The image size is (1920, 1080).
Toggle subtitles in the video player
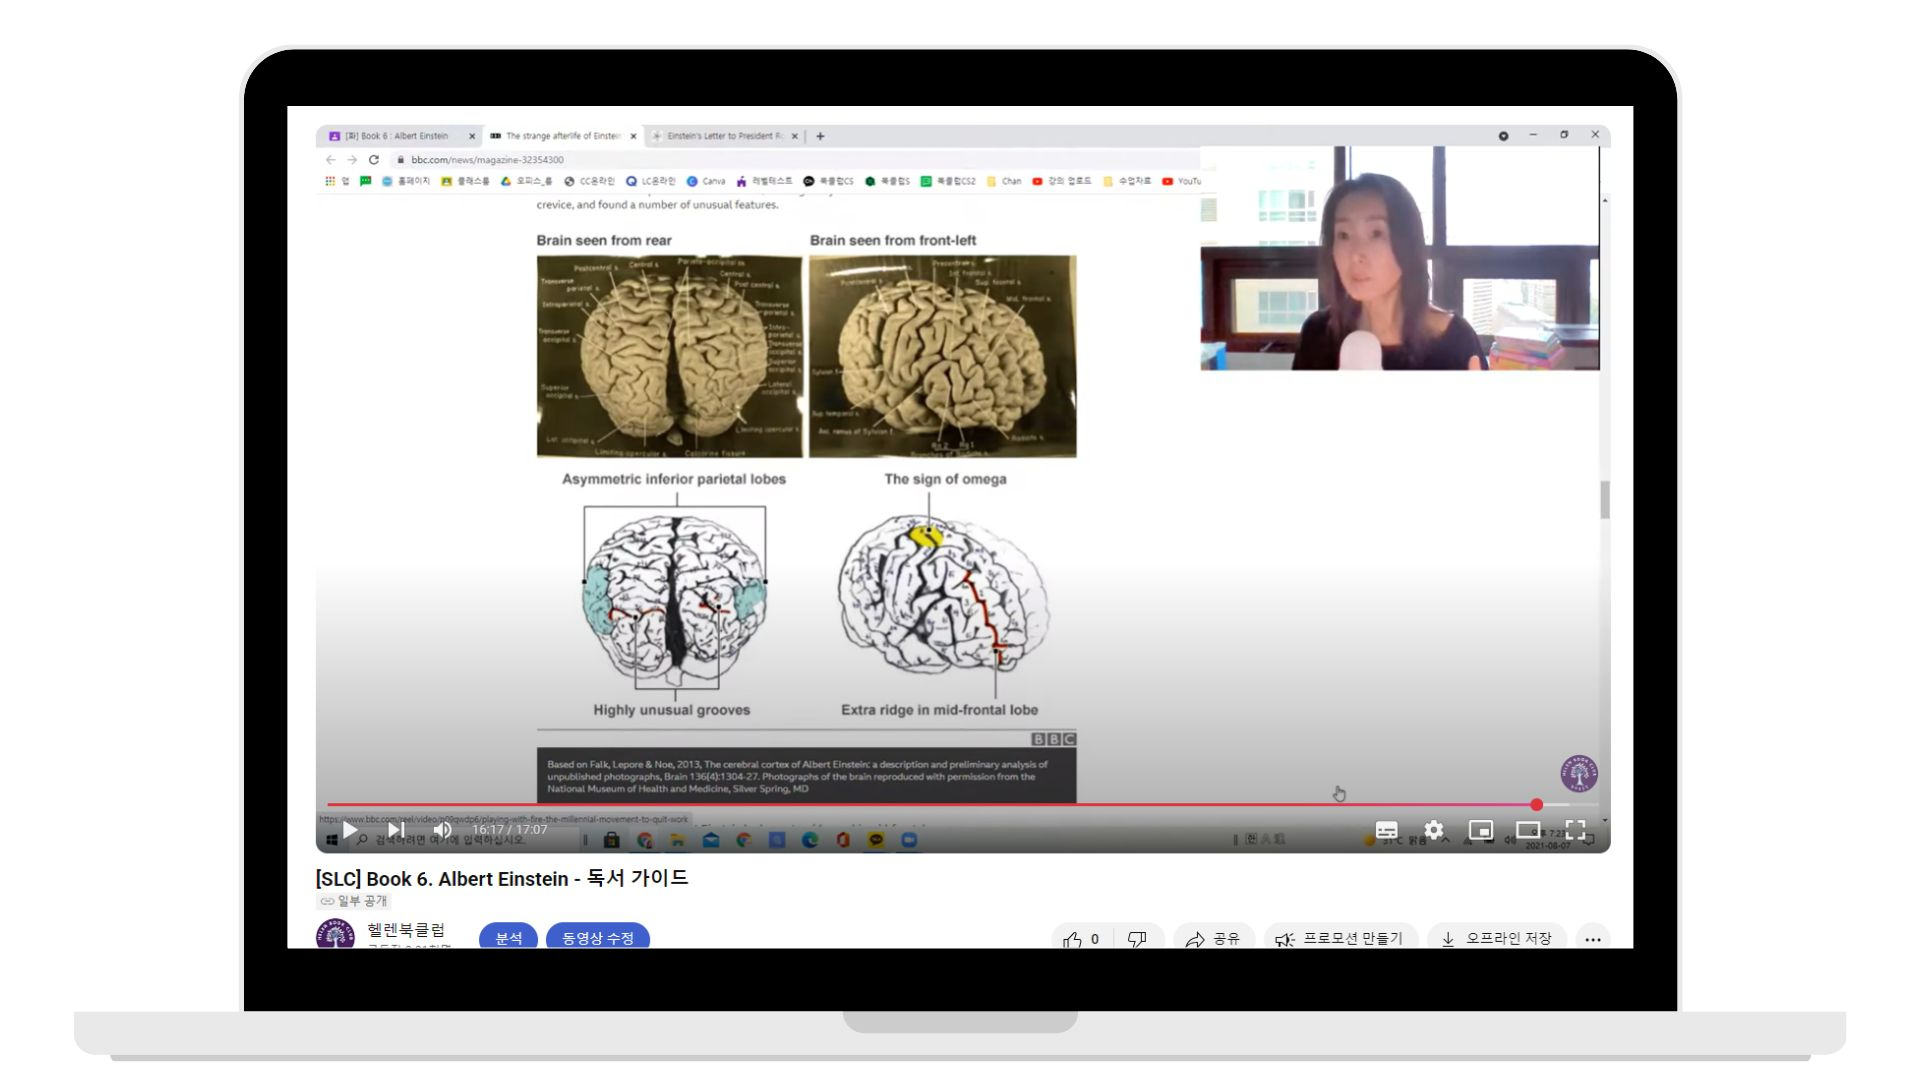pyautogui.click(x=1386, y=830)
